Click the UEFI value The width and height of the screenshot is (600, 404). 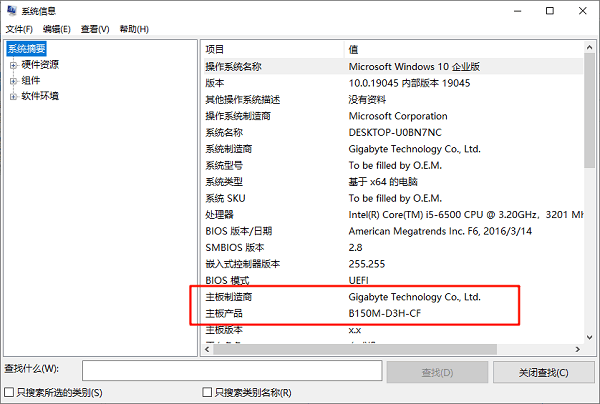[x=359, y=280]
